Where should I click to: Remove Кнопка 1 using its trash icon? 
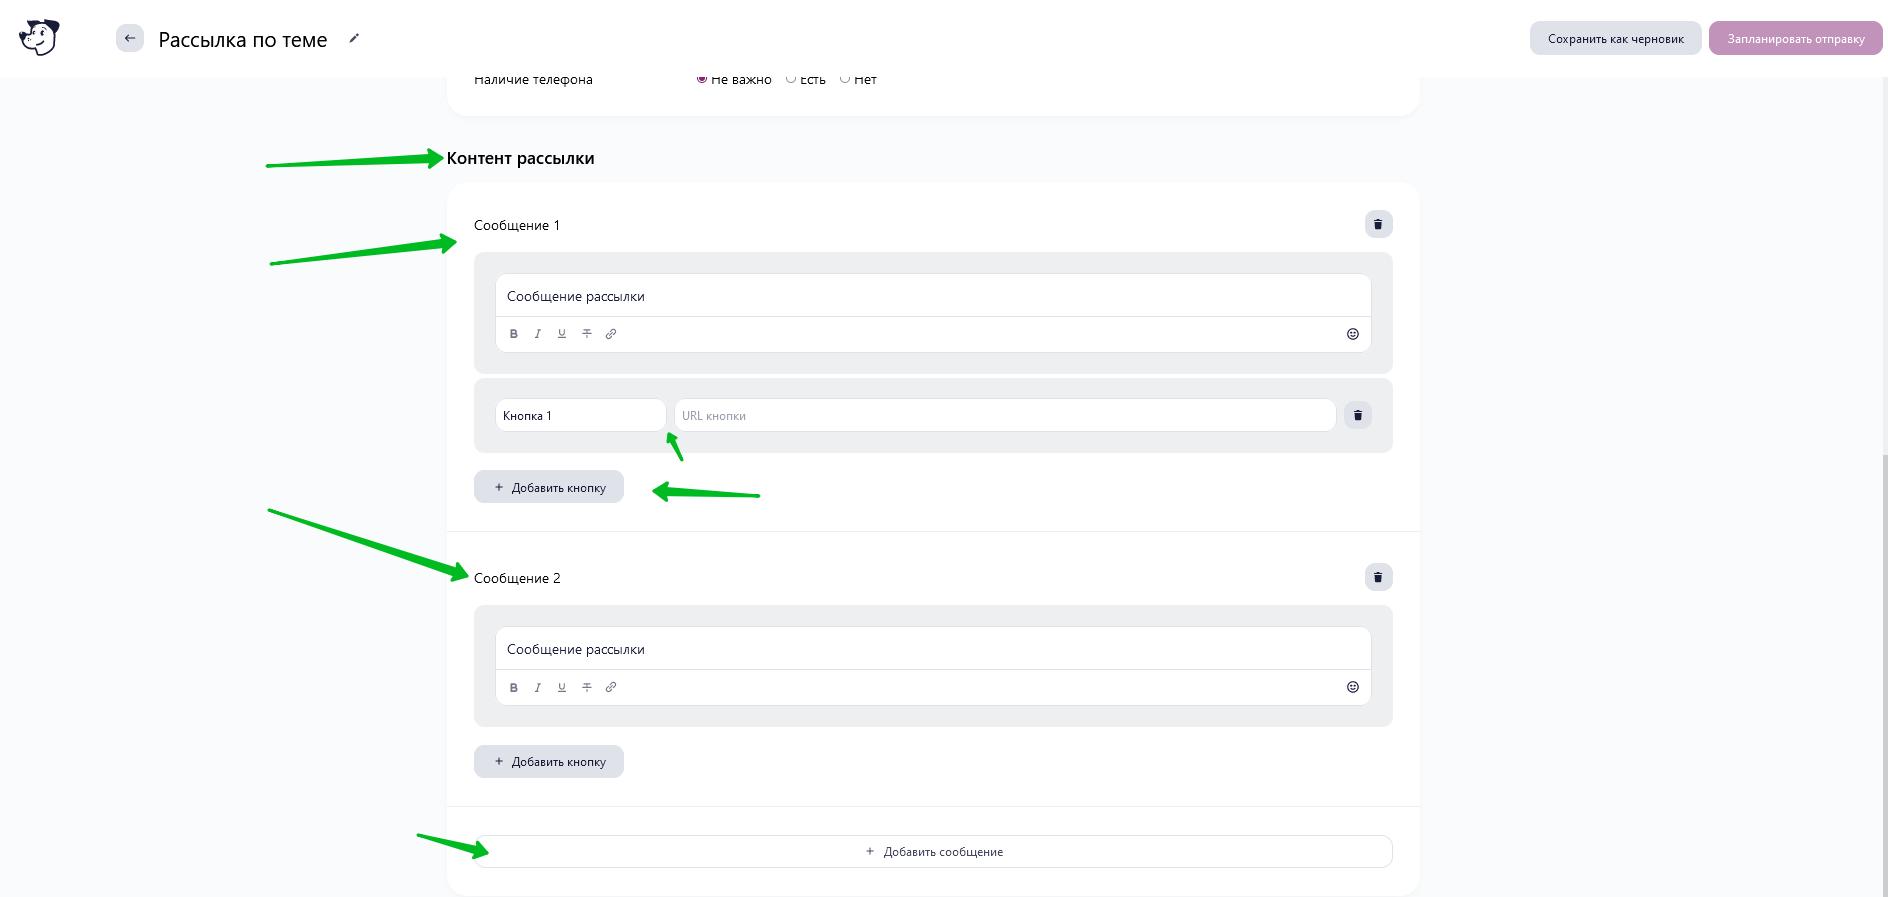1357,415
